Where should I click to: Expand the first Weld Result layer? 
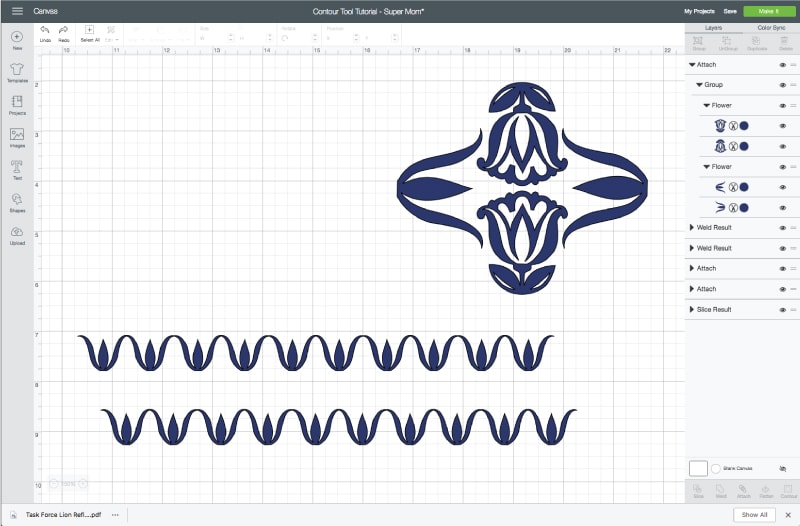(691, 228)
